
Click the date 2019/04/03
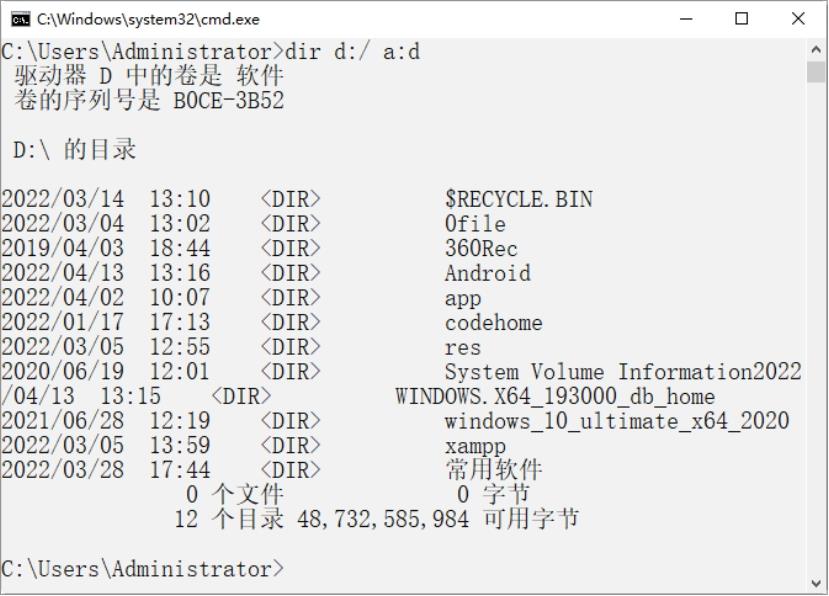pyautogui.click(x=62, y=249)
